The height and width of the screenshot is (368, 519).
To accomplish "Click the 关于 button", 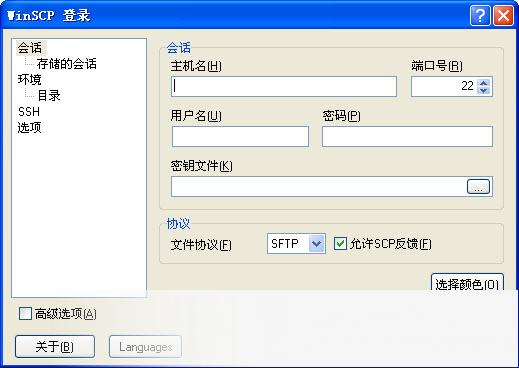I will 55,347.
